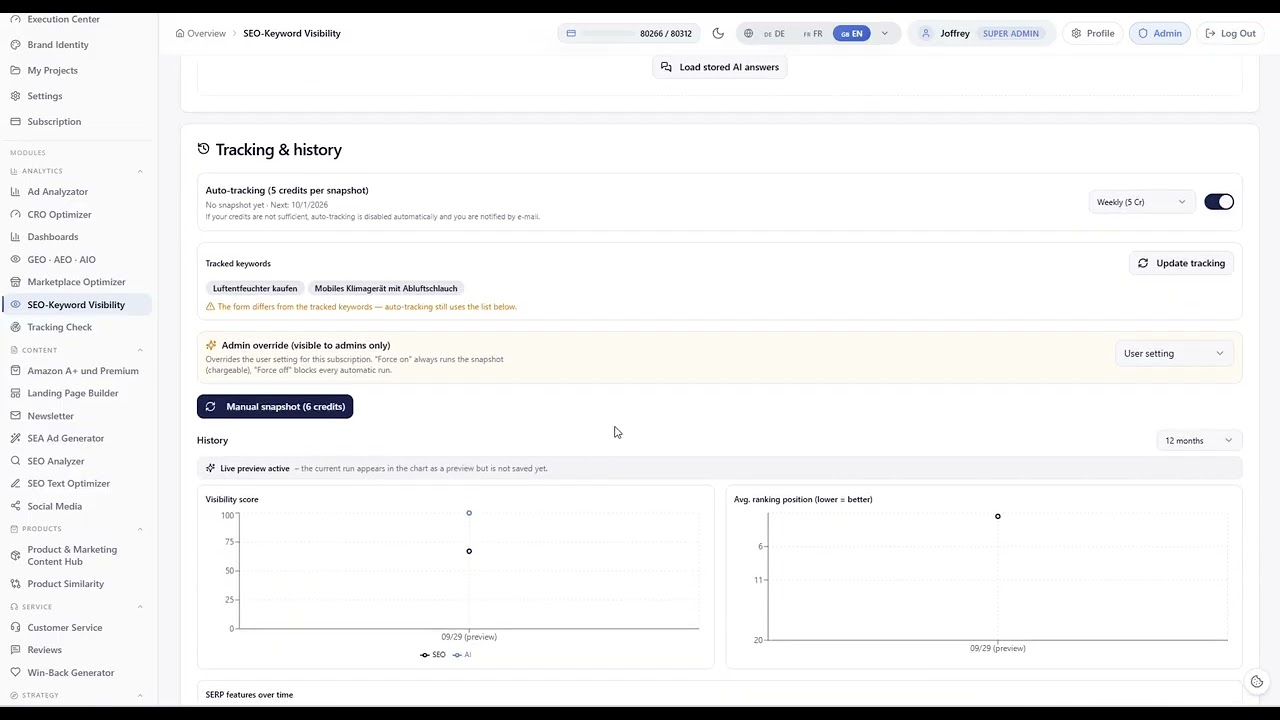This screenshot has width=1280, height=720.
Task: Click the Log Out button
Action: 1230,33
